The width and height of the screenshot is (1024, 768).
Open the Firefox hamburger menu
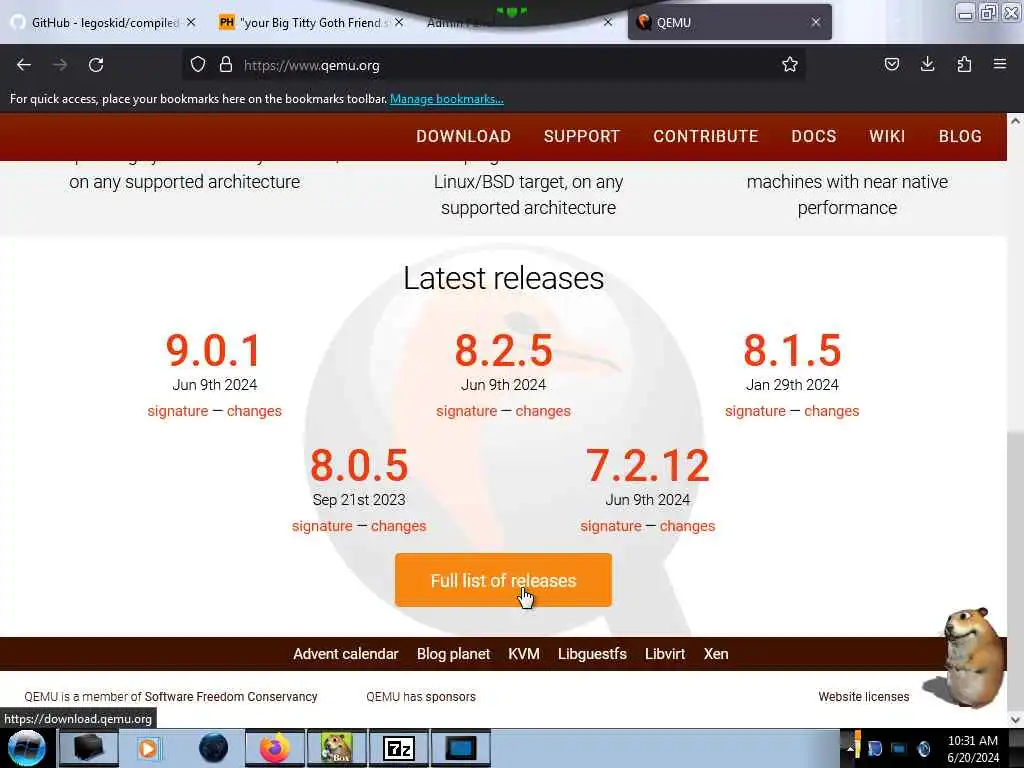coord(1000,65)
